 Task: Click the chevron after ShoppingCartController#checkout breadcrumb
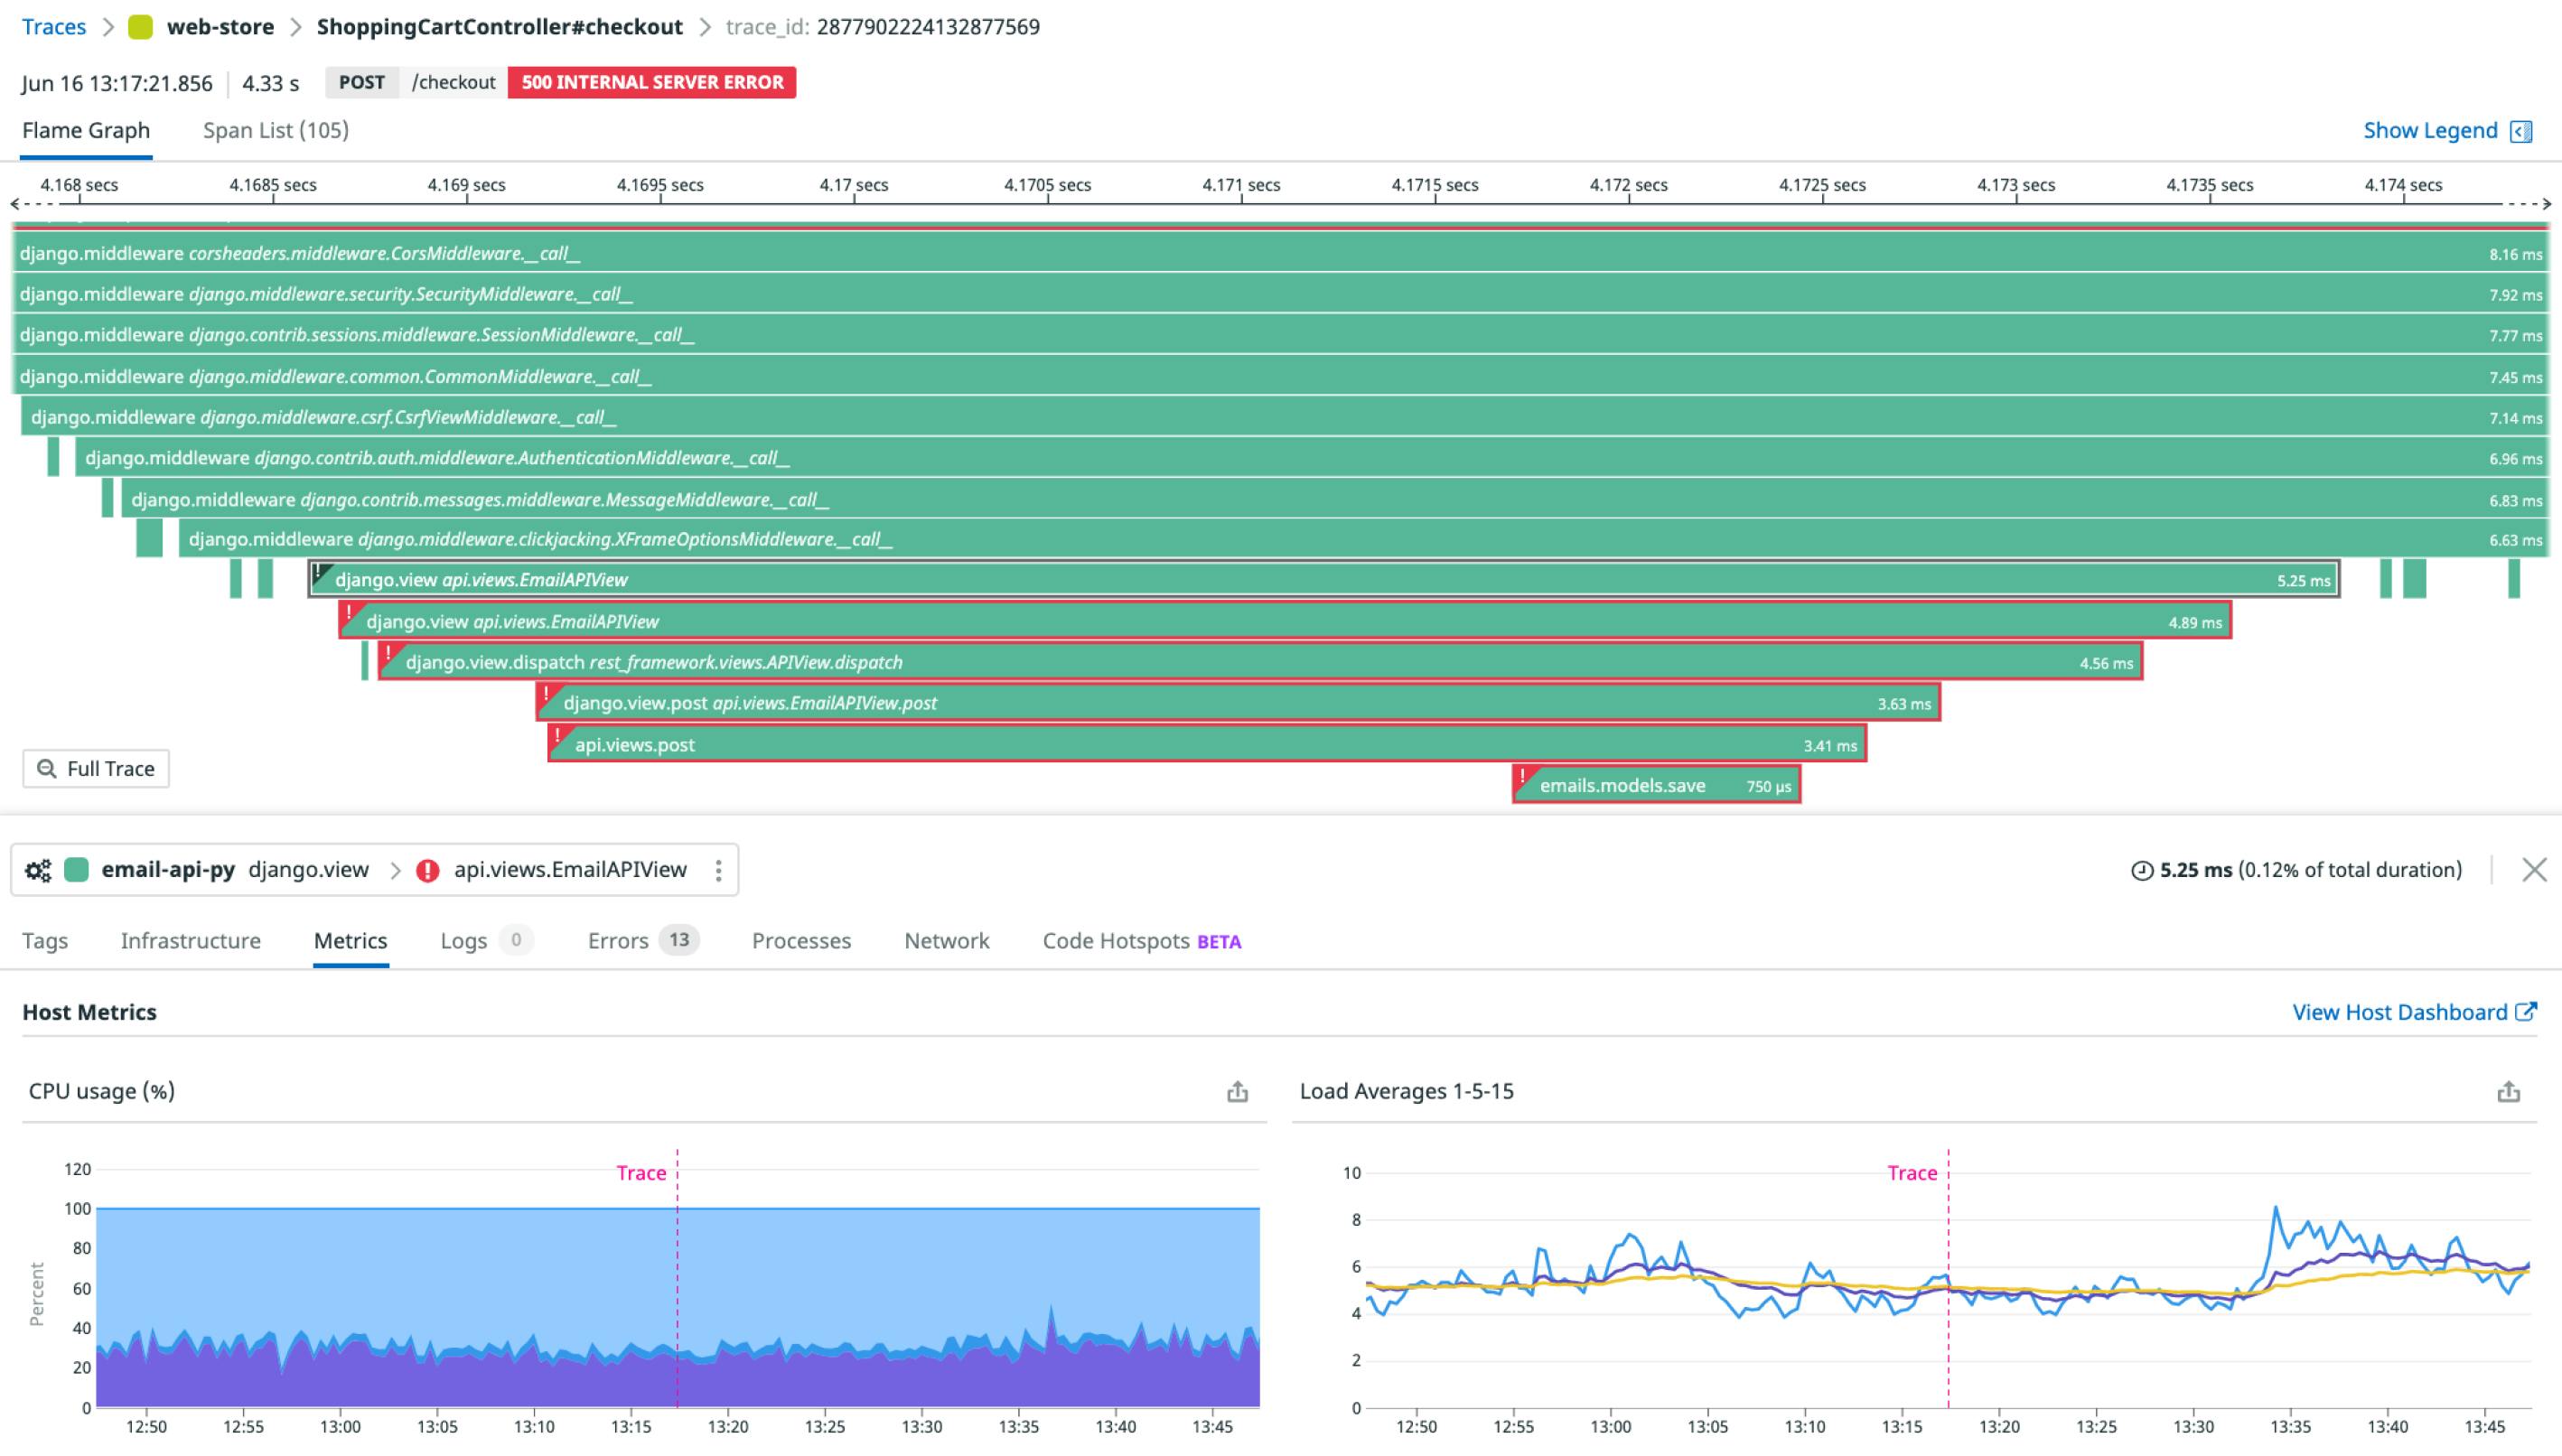click(x=705, y=27)
